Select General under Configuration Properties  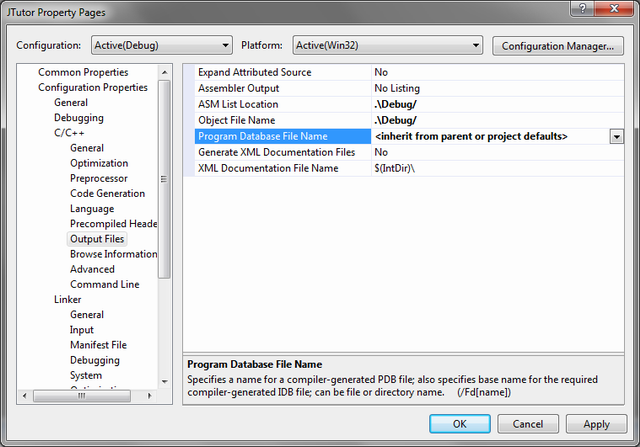71,102
